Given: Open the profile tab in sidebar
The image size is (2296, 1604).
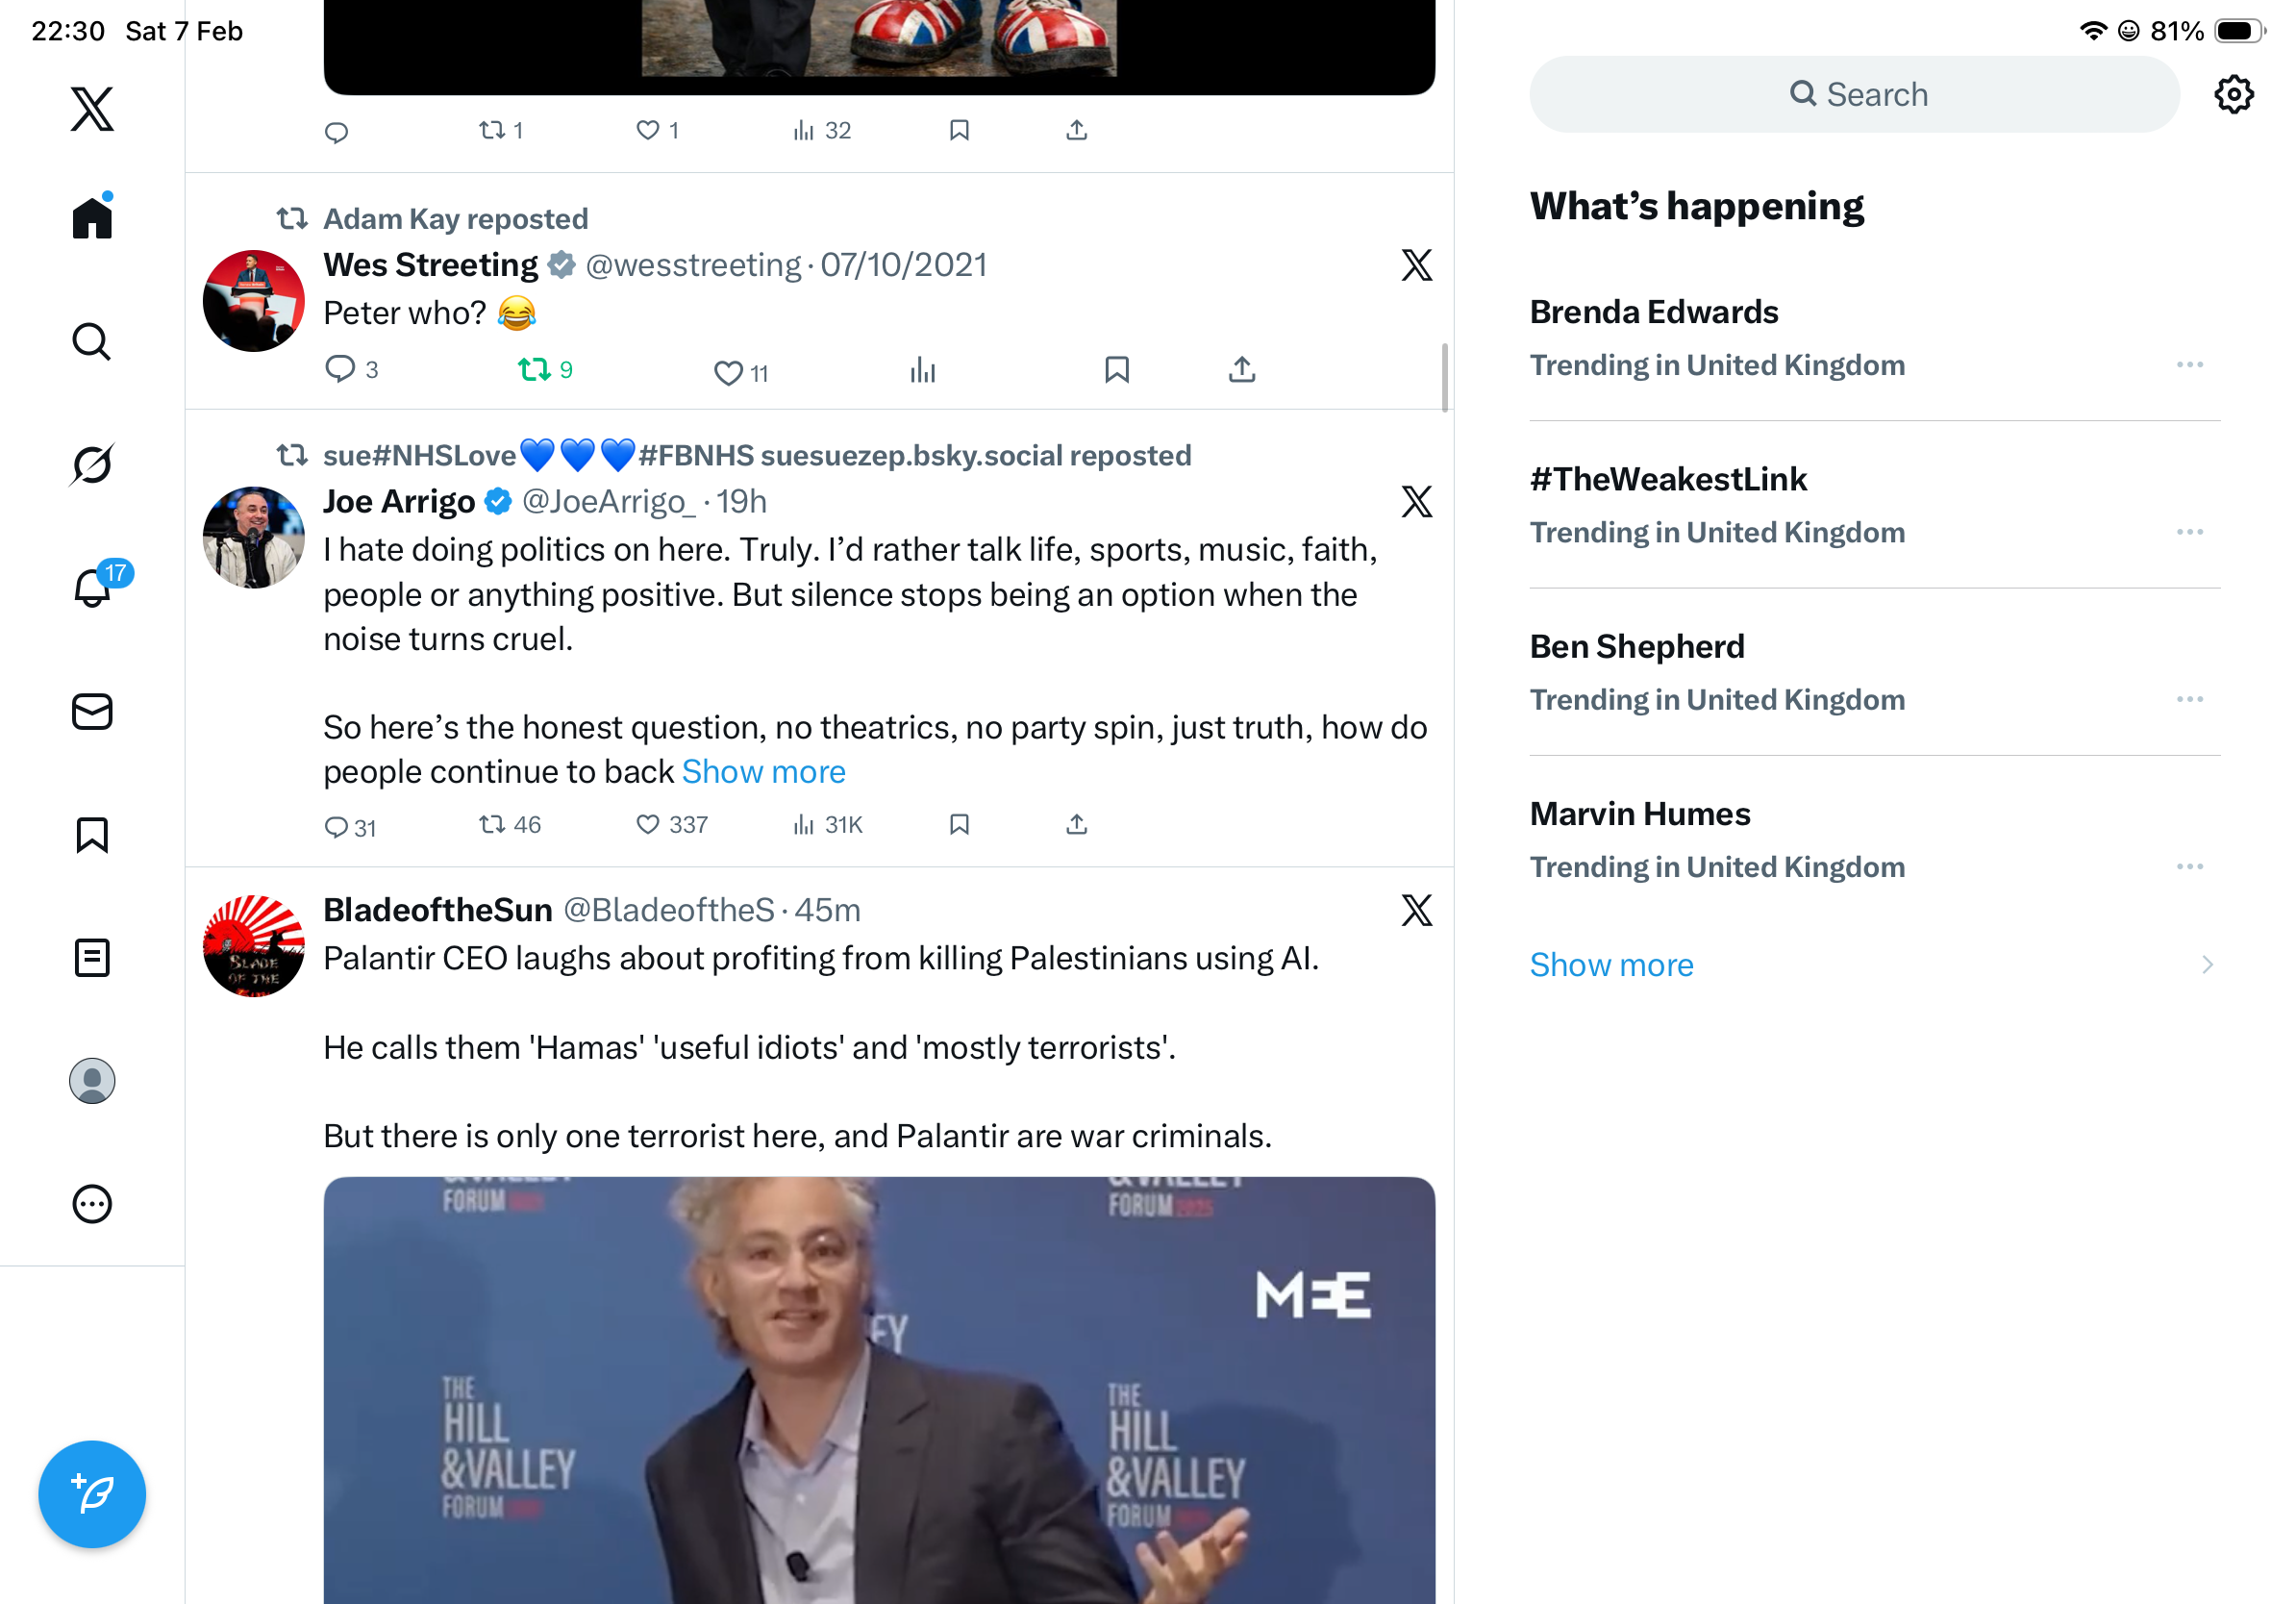Looking at the screenshot, I should pyautogui.click(x=92, y=1081).
